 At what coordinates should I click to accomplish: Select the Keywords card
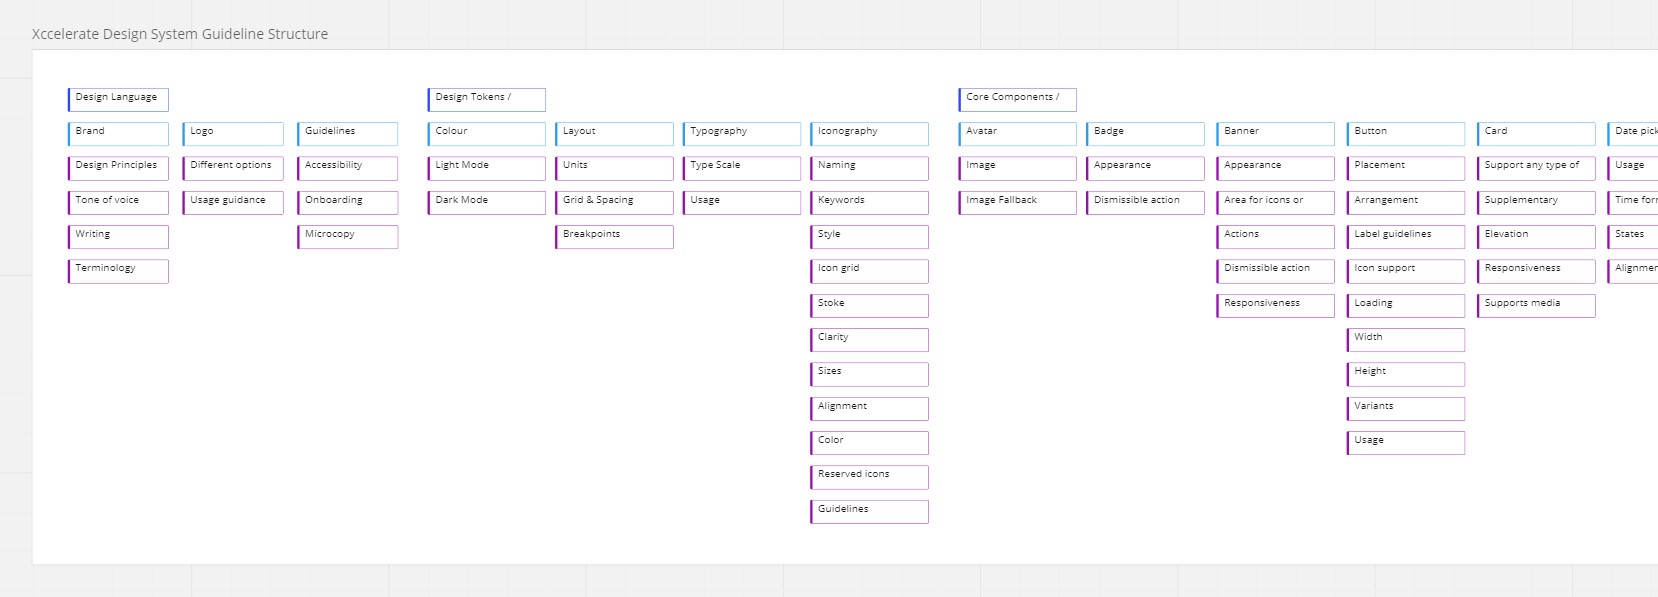(869, 203)
